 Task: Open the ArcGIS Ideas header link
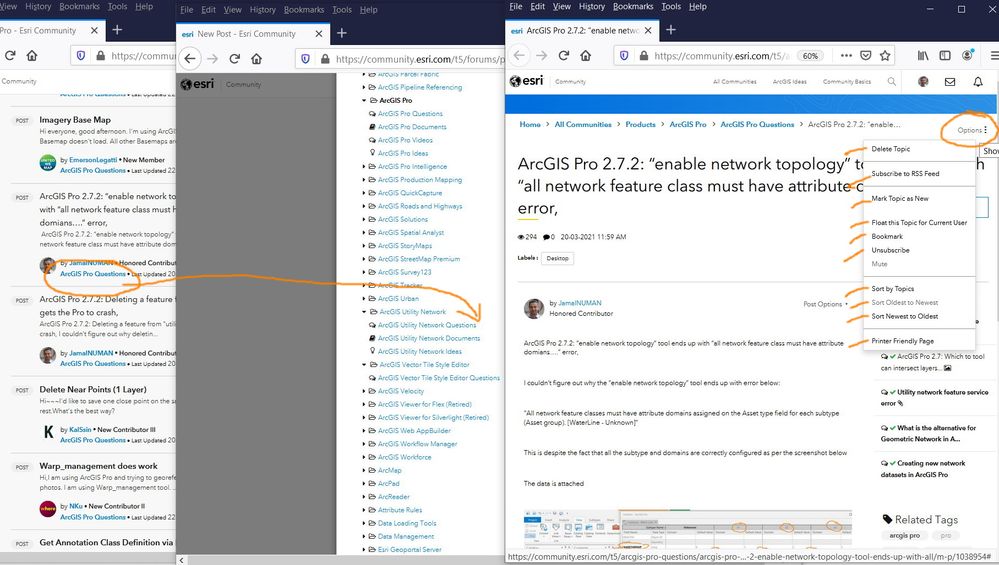(789, 82)
